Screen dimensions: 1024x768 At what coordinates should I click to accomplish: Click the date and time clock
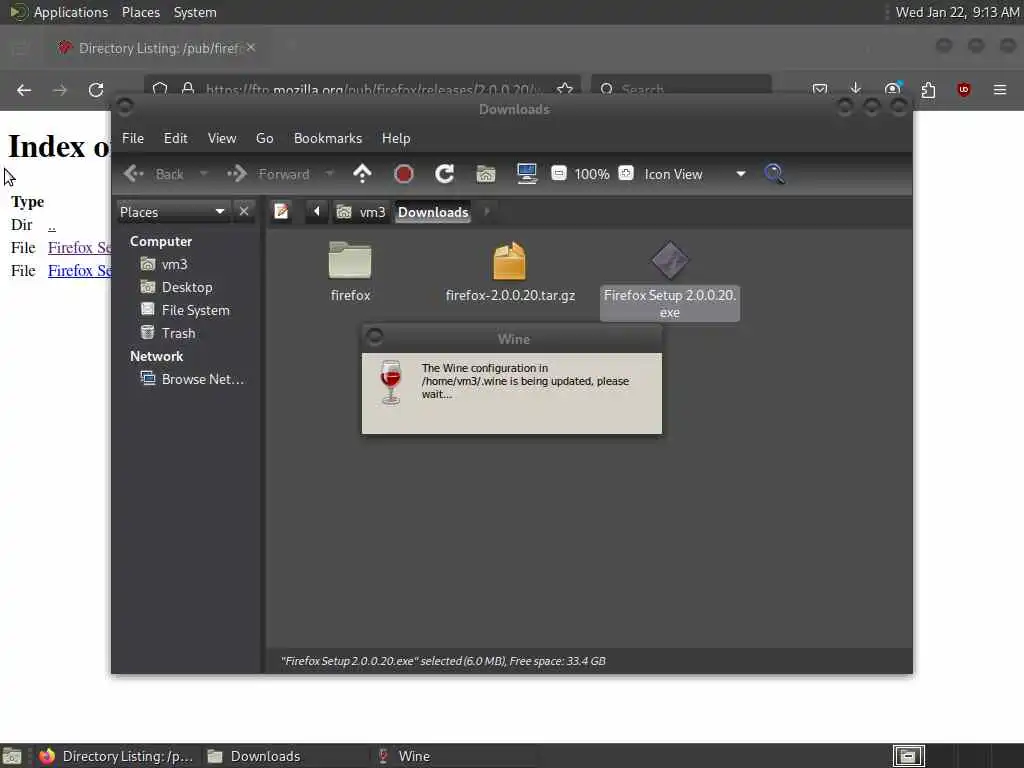957,12
